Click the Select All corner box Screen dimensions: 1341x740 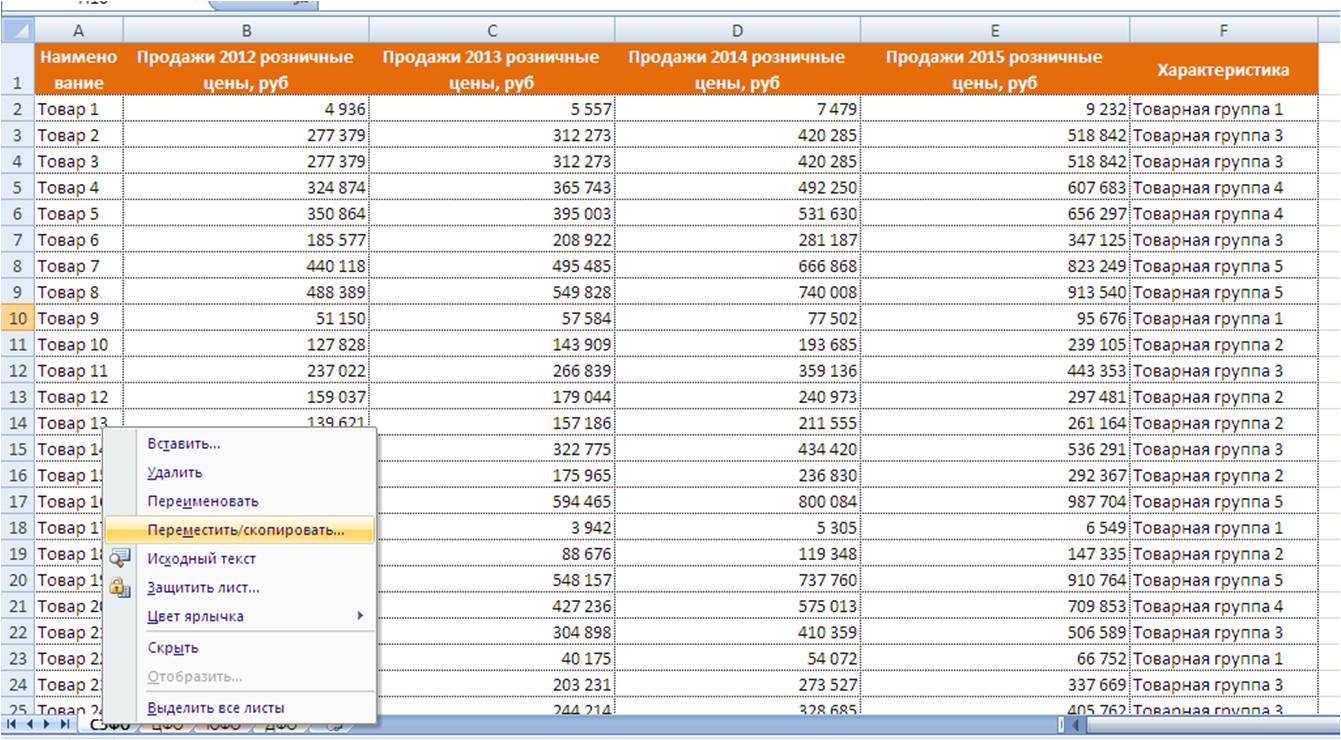click(x=17, y=30)
